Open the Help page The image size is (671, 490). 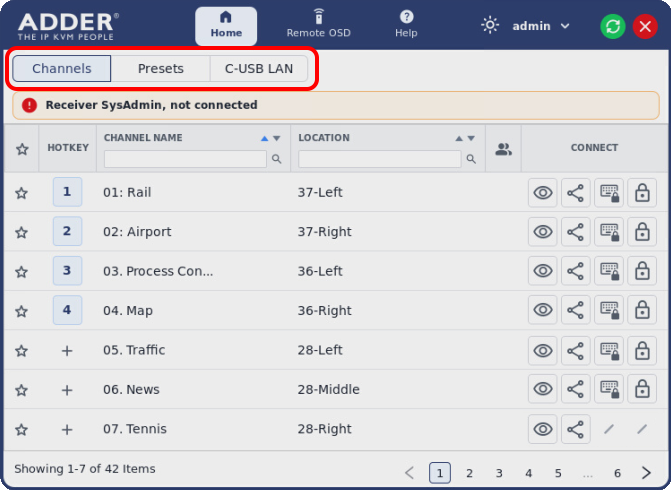[406, 25]
